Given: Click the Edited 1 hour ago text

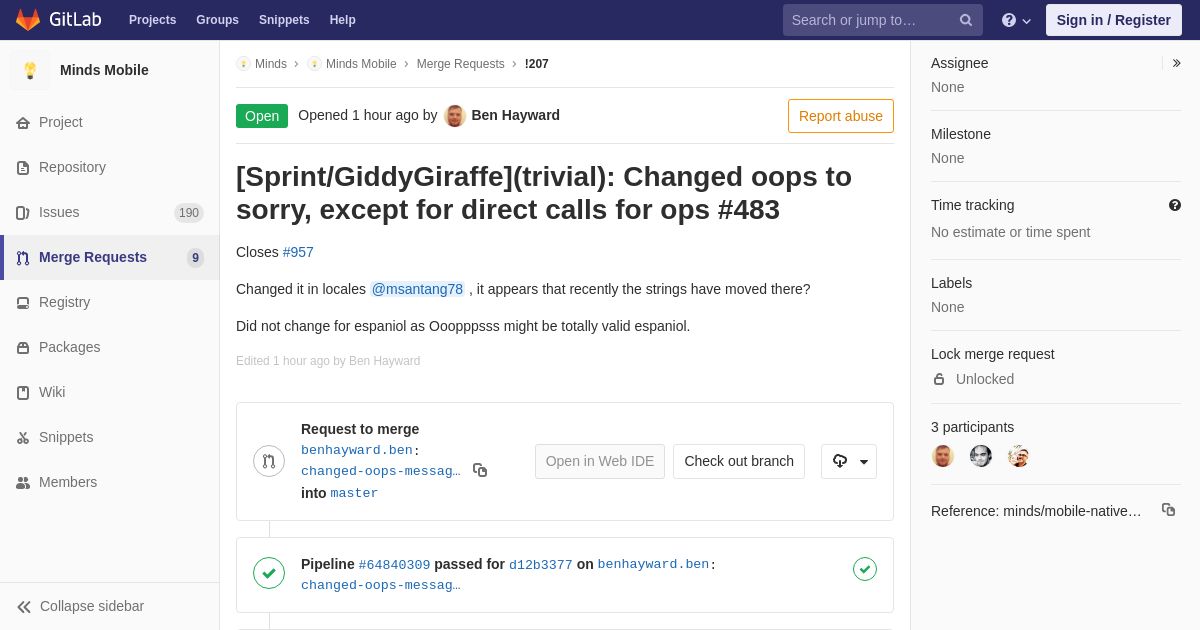Looking at the screenshot, I should coord(328,361).
